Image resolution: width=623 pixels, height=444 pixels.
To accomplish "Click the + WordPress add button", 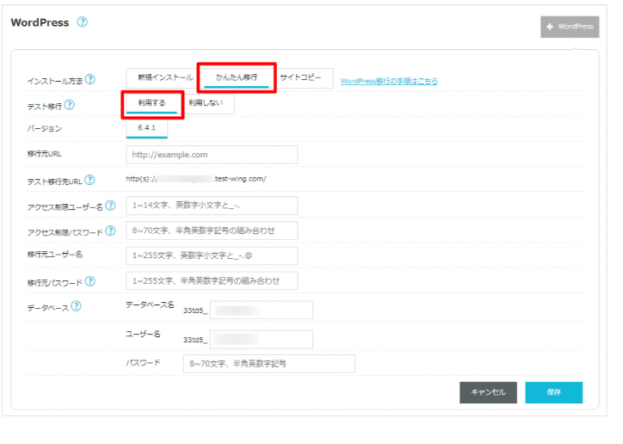I will pos(569,26).
